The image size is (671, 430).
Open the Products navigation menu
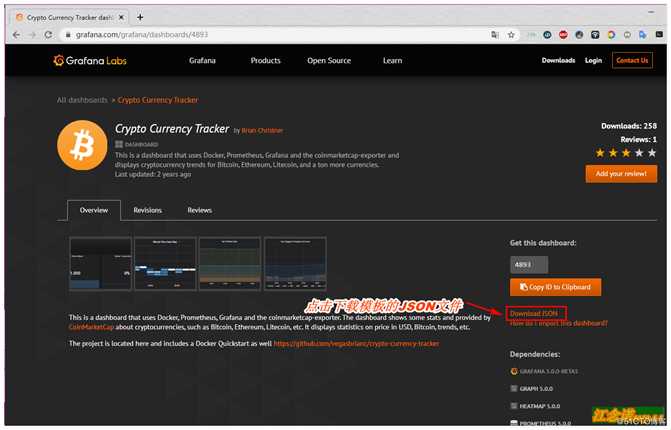coord(265,60)
